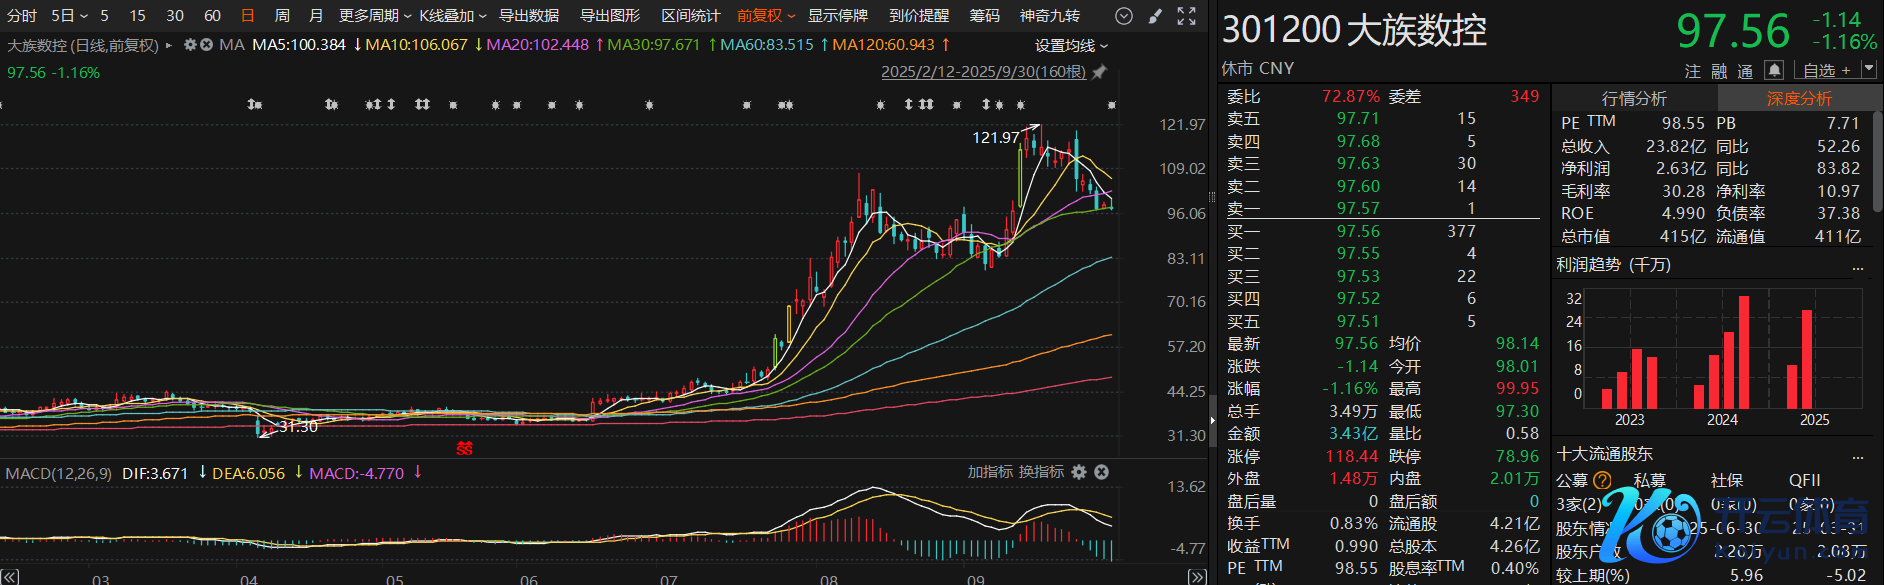Click the paintbrush drawing tool icon
Screen dimensions: 1884x585
coord(1155,16)
